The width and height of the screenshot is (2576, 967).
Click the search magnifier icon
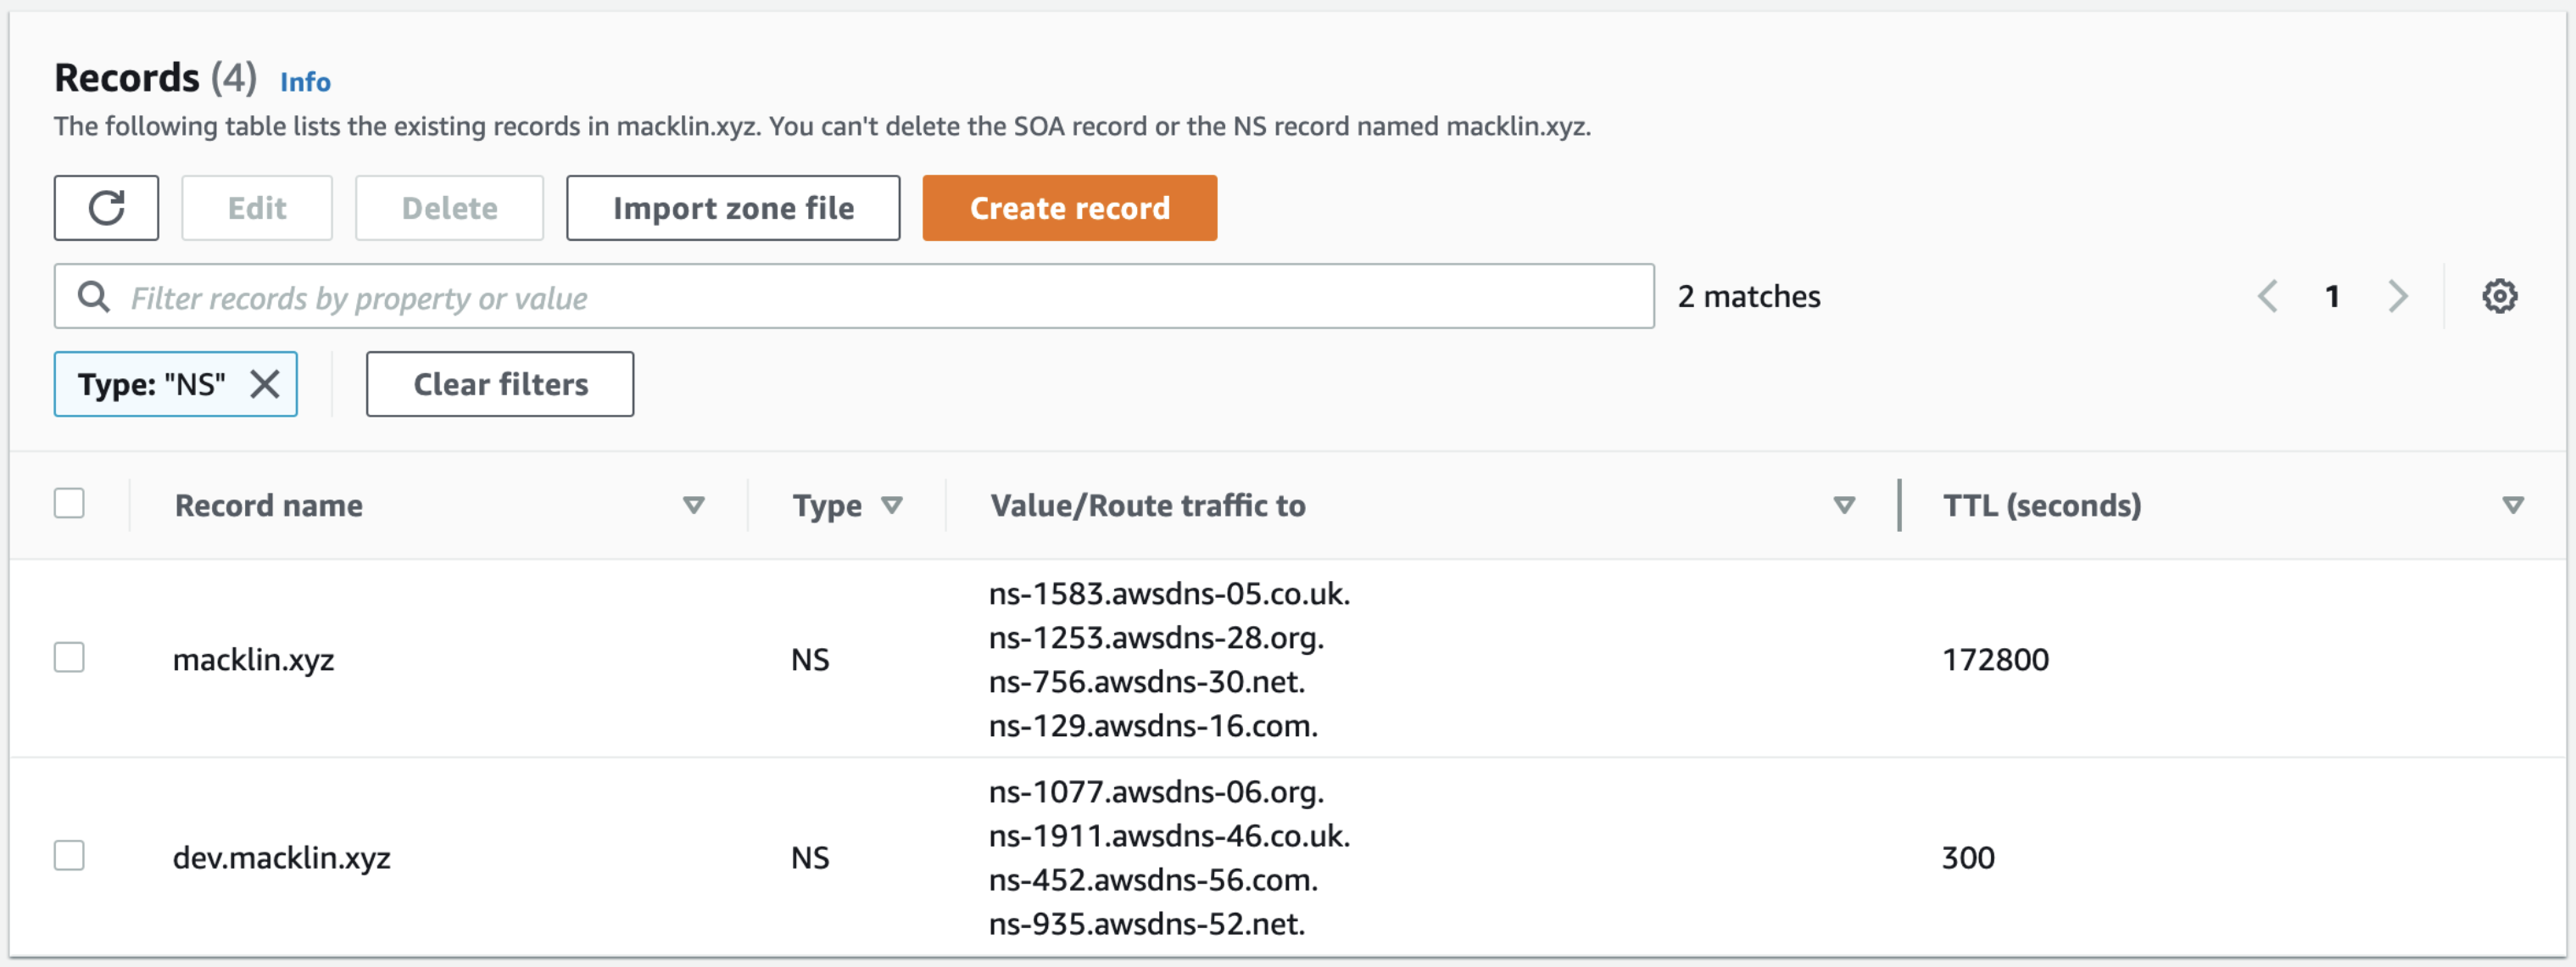click(x=94, y=297)
